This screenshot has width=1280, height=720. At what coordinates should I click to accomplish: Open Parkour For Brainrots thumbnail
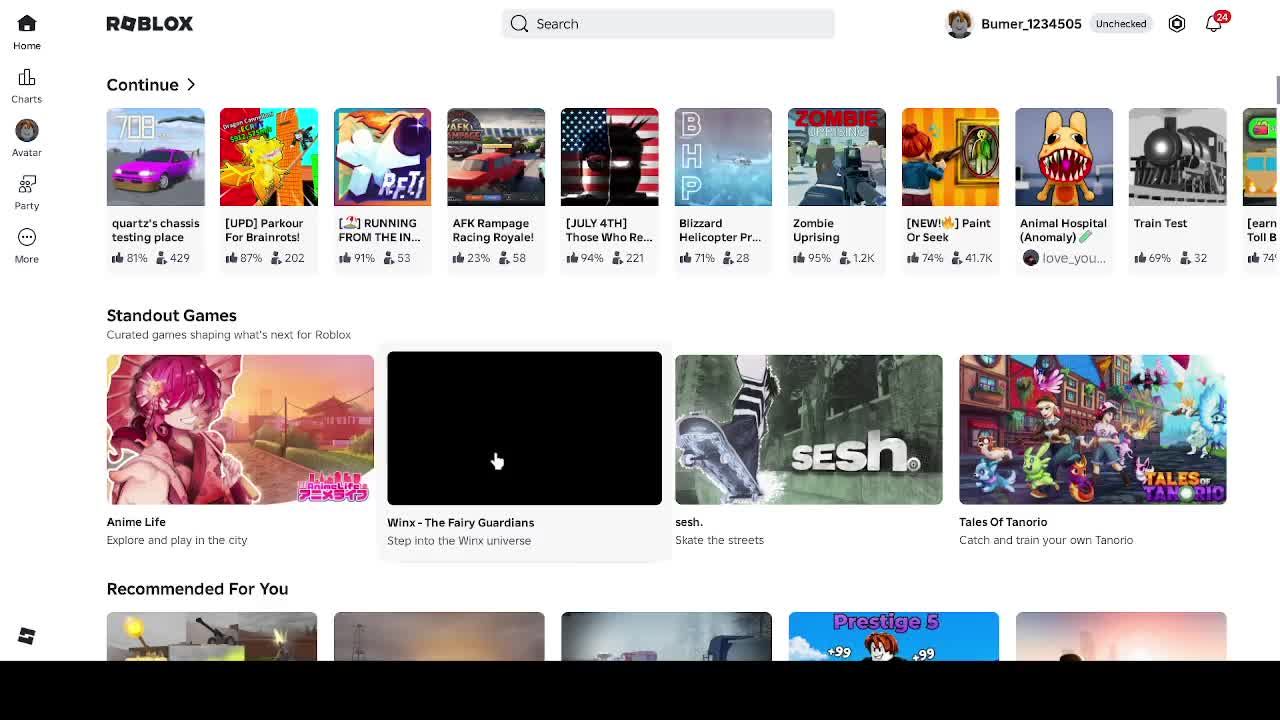point(269,157)
